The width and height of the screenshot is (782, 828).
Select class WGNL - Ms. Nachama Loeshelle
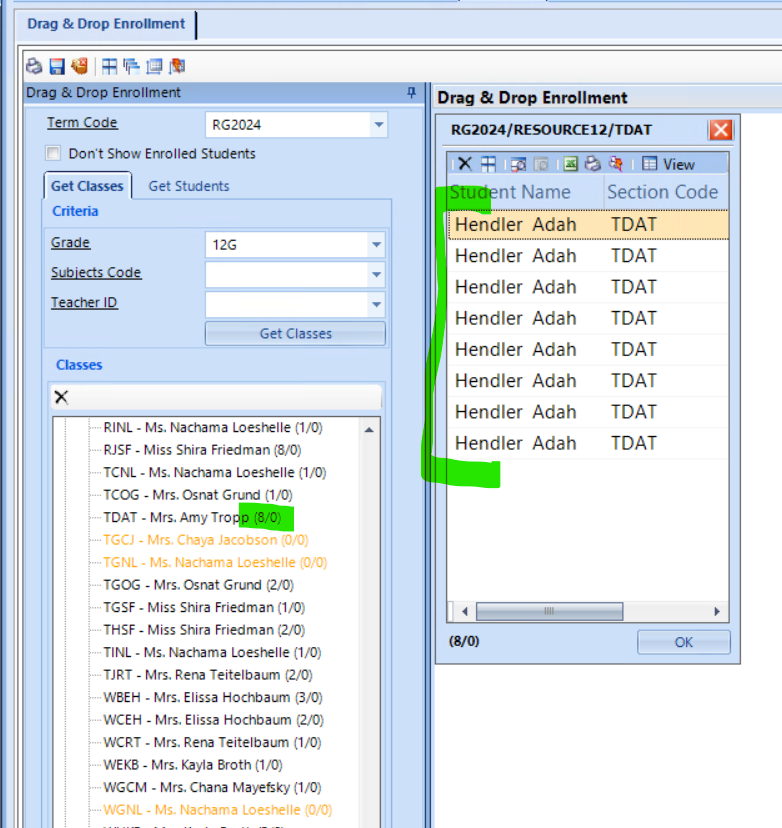click(x=218, y=810)
